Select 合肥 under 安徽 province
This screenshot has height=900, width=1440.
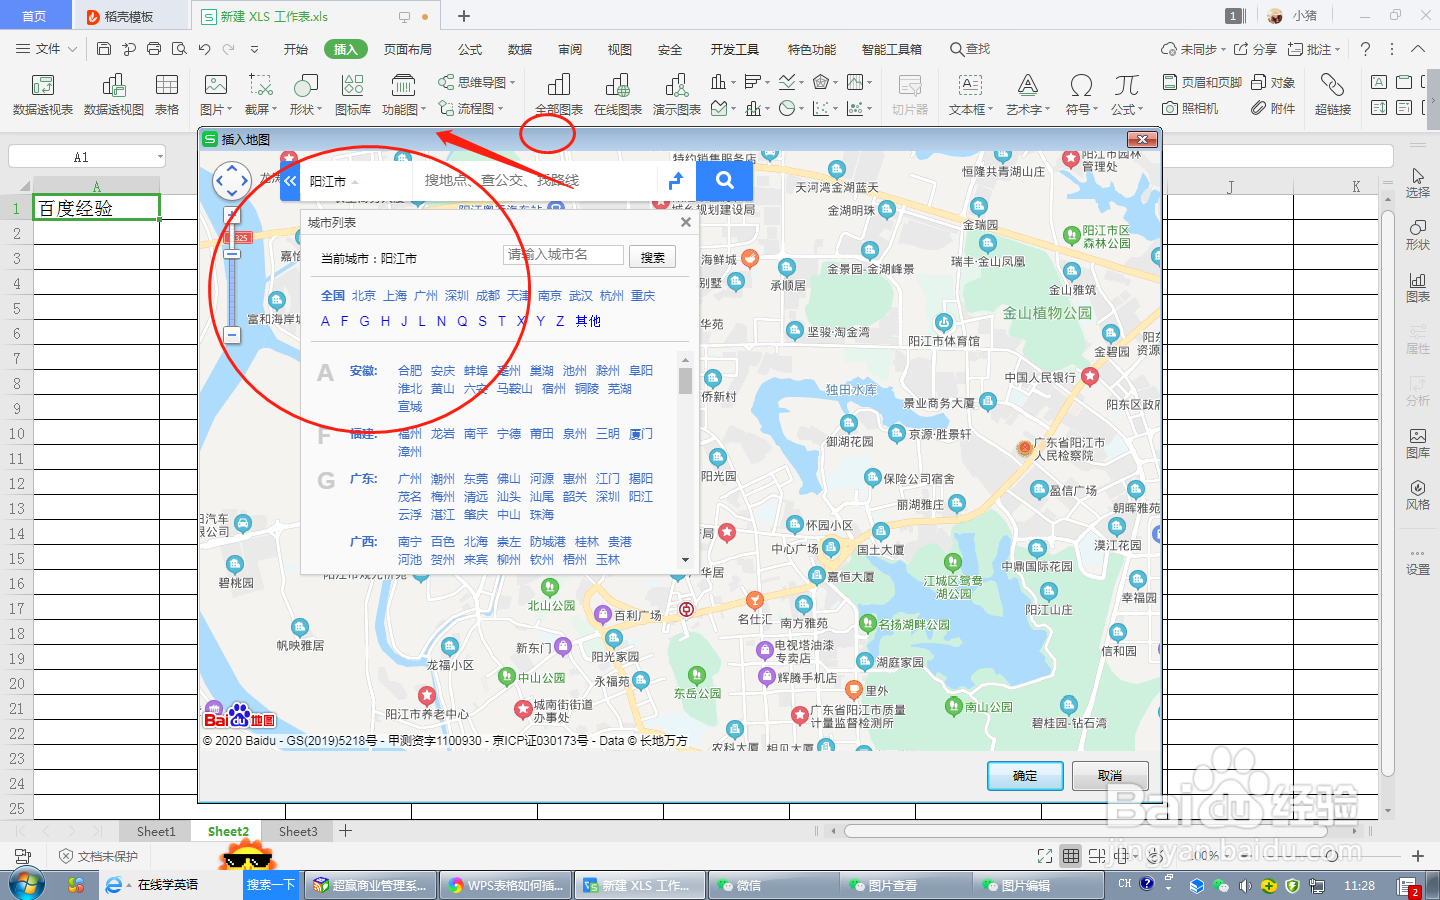coord(410,371)
